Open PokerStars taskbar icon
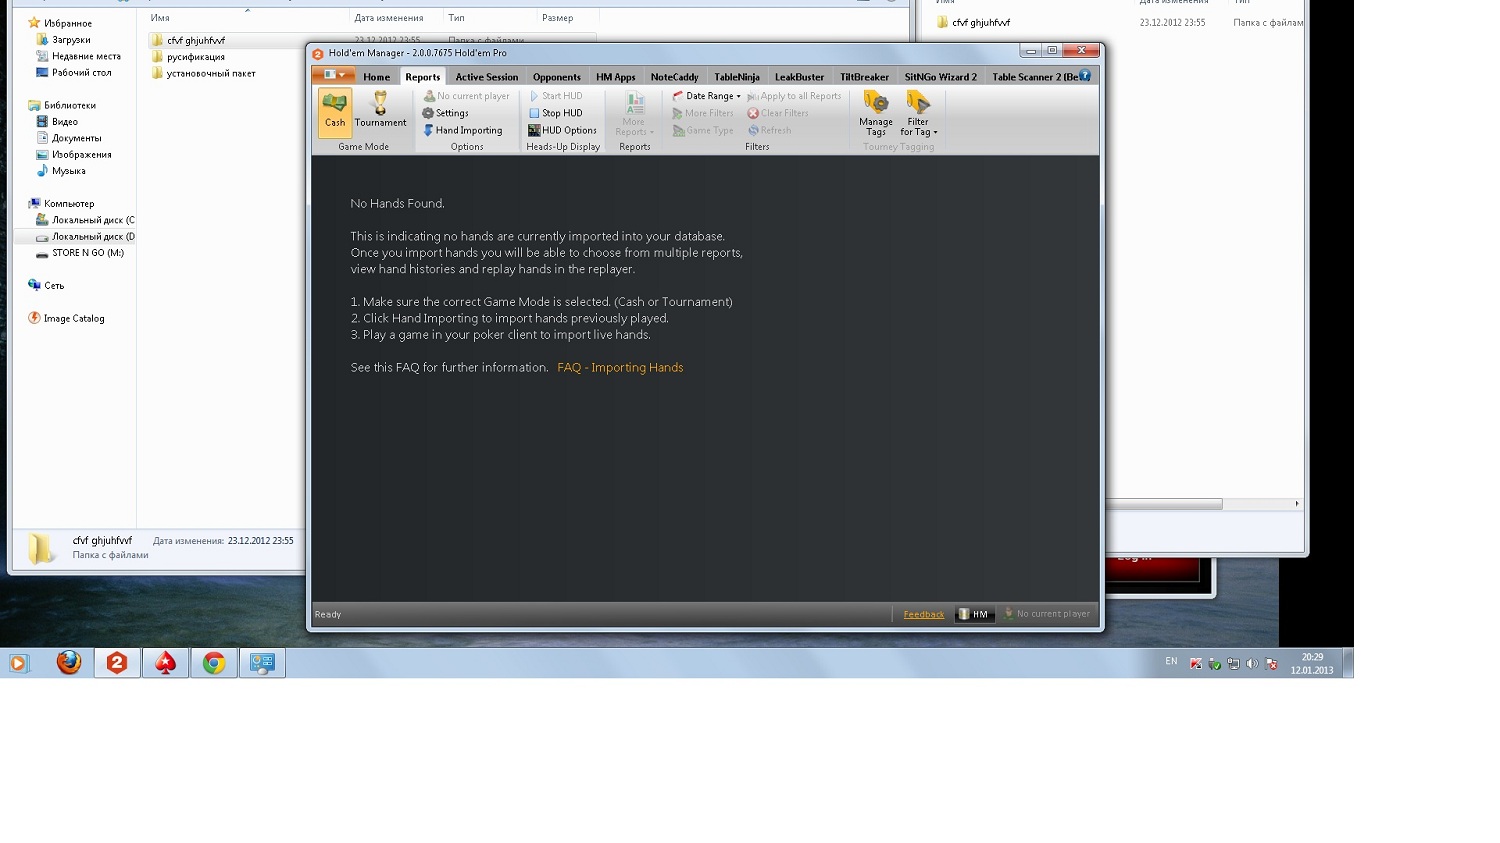 165,663
